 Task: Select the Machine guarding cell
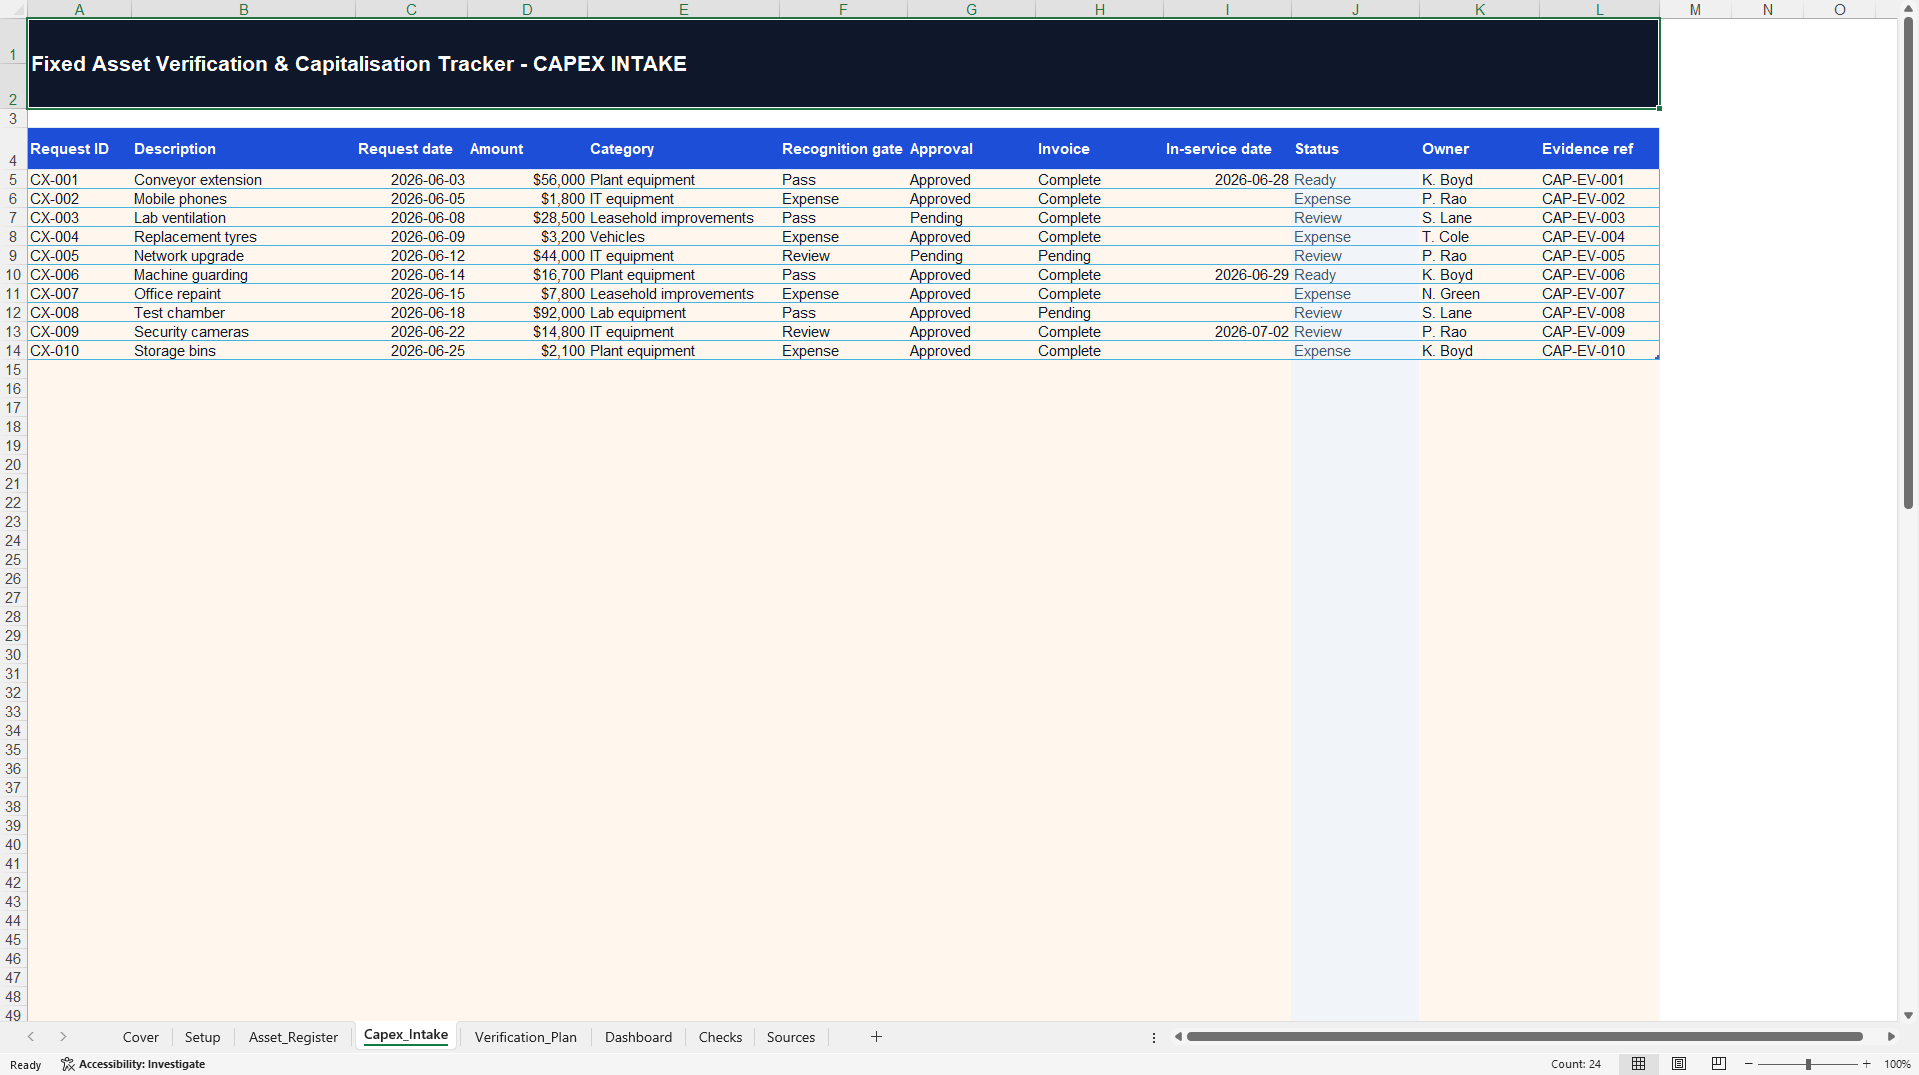coord(243,275)
